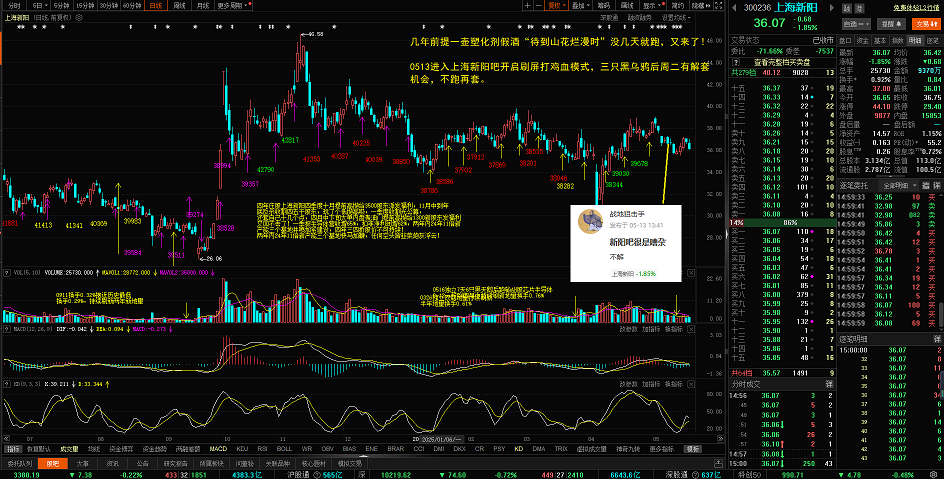Switch to 分时 intraday chart tab

(14, 5)
